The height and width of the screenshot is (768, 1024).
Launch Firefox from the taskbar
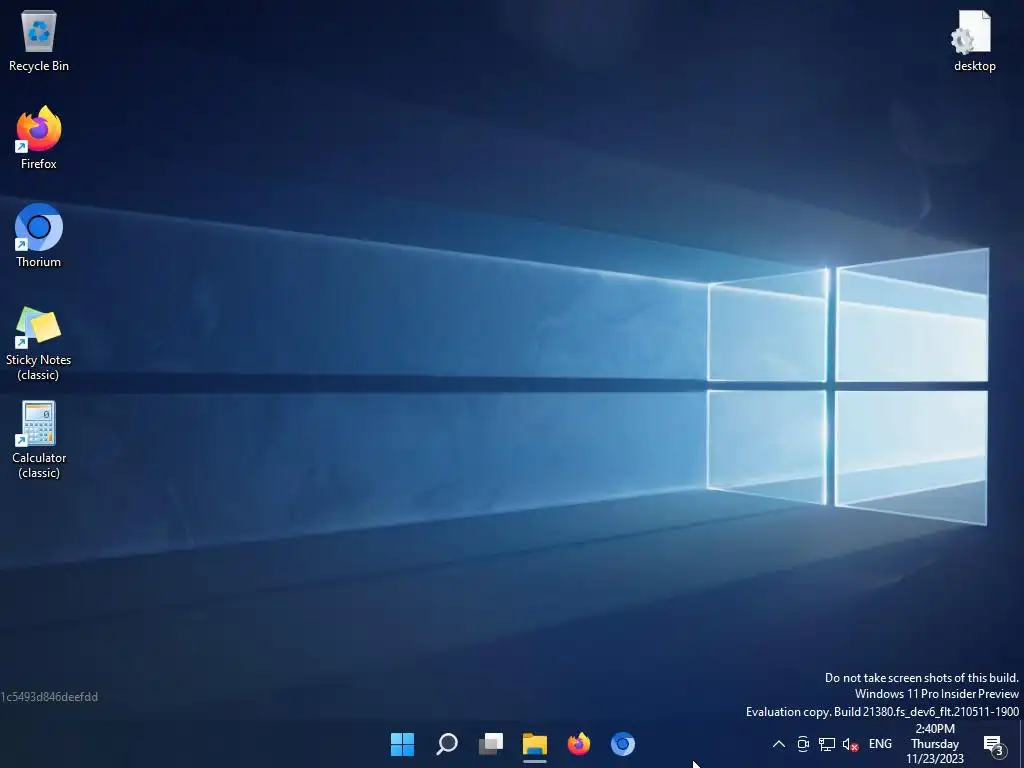[579, 744]
